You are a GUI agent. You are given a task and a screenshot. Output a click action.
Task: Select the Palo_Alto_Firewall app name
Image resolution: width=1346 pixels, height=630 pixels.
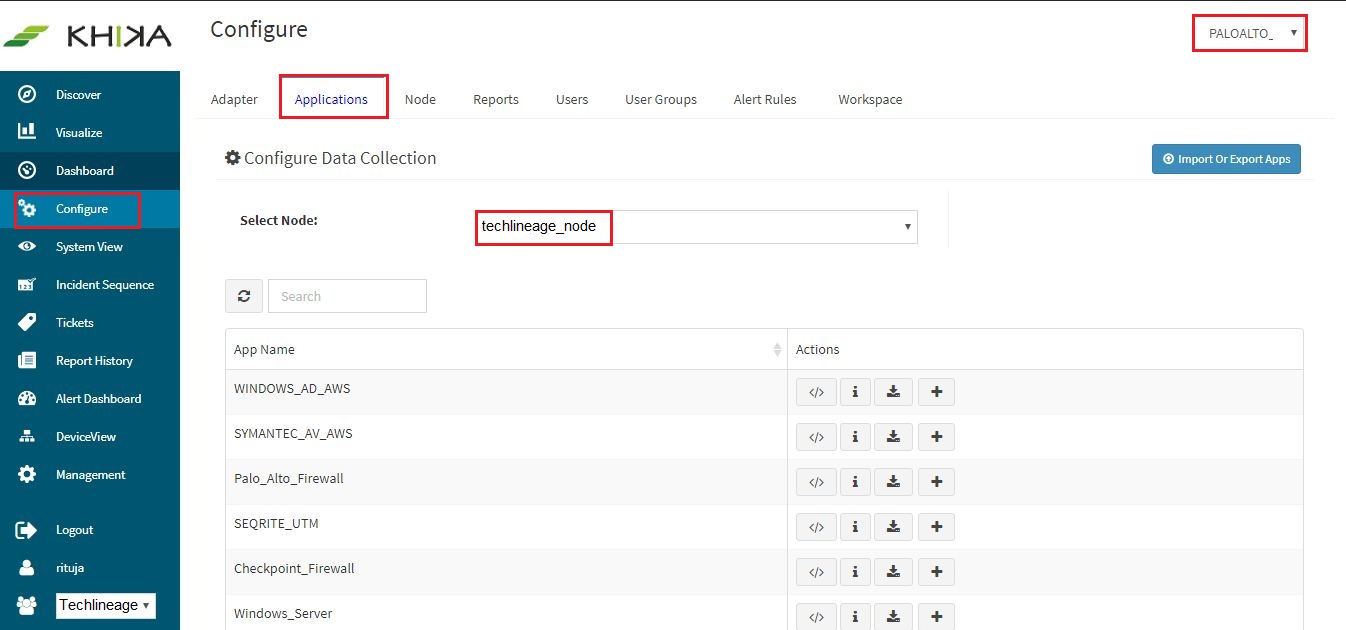pos(289,479)
